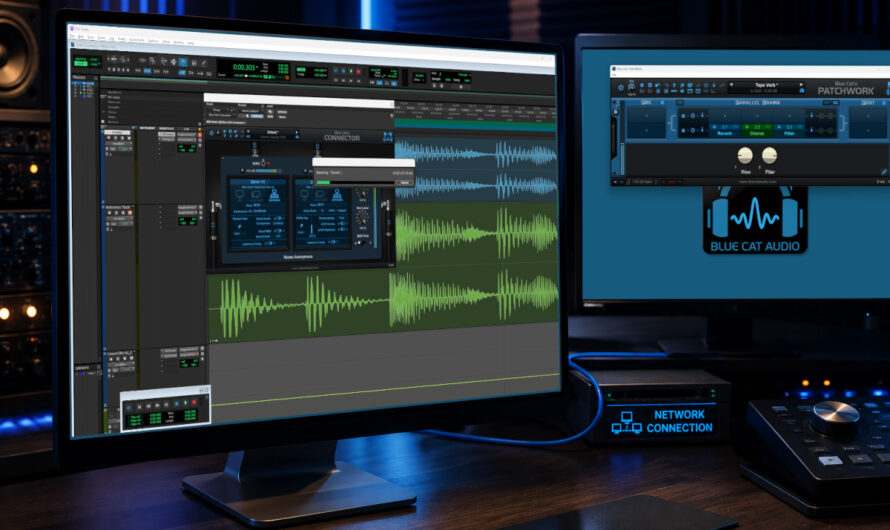Toggle power icon on bottom parallel chain row
This screenshot has width=890, height=530.
tap(693, 131)
